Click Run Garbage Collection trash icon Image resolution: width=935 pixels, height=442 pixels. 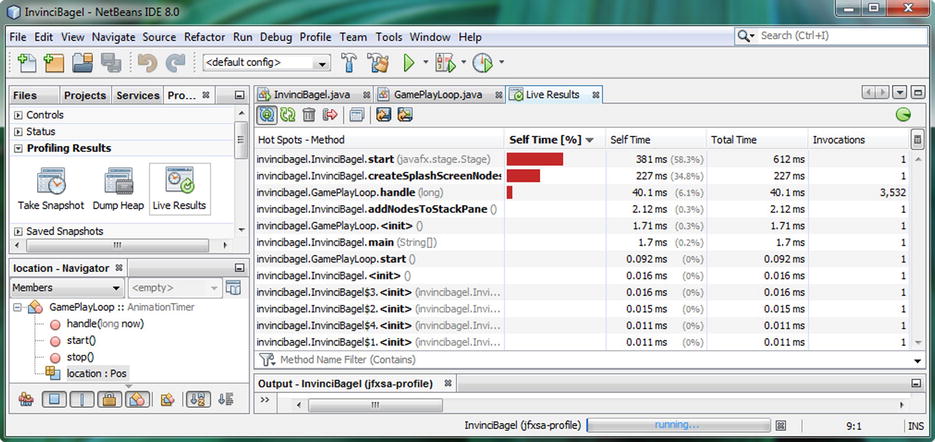[309, 115]
